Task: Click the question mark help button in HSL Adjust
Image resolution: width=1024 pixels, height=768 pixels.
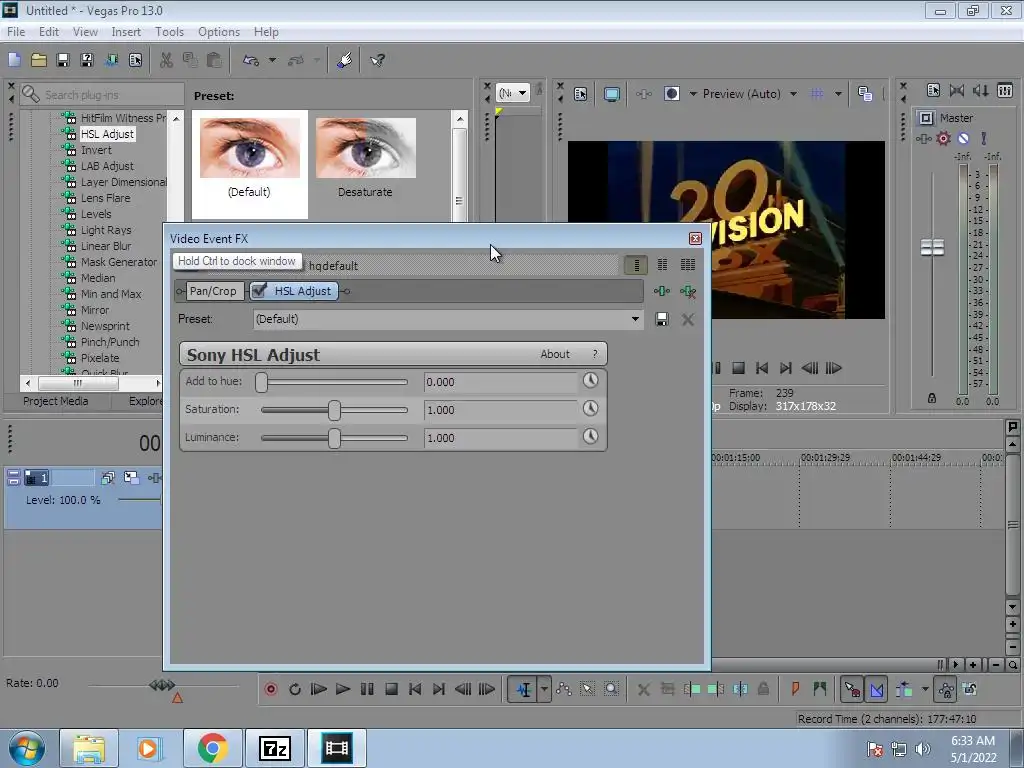Action: click(595, 354)
